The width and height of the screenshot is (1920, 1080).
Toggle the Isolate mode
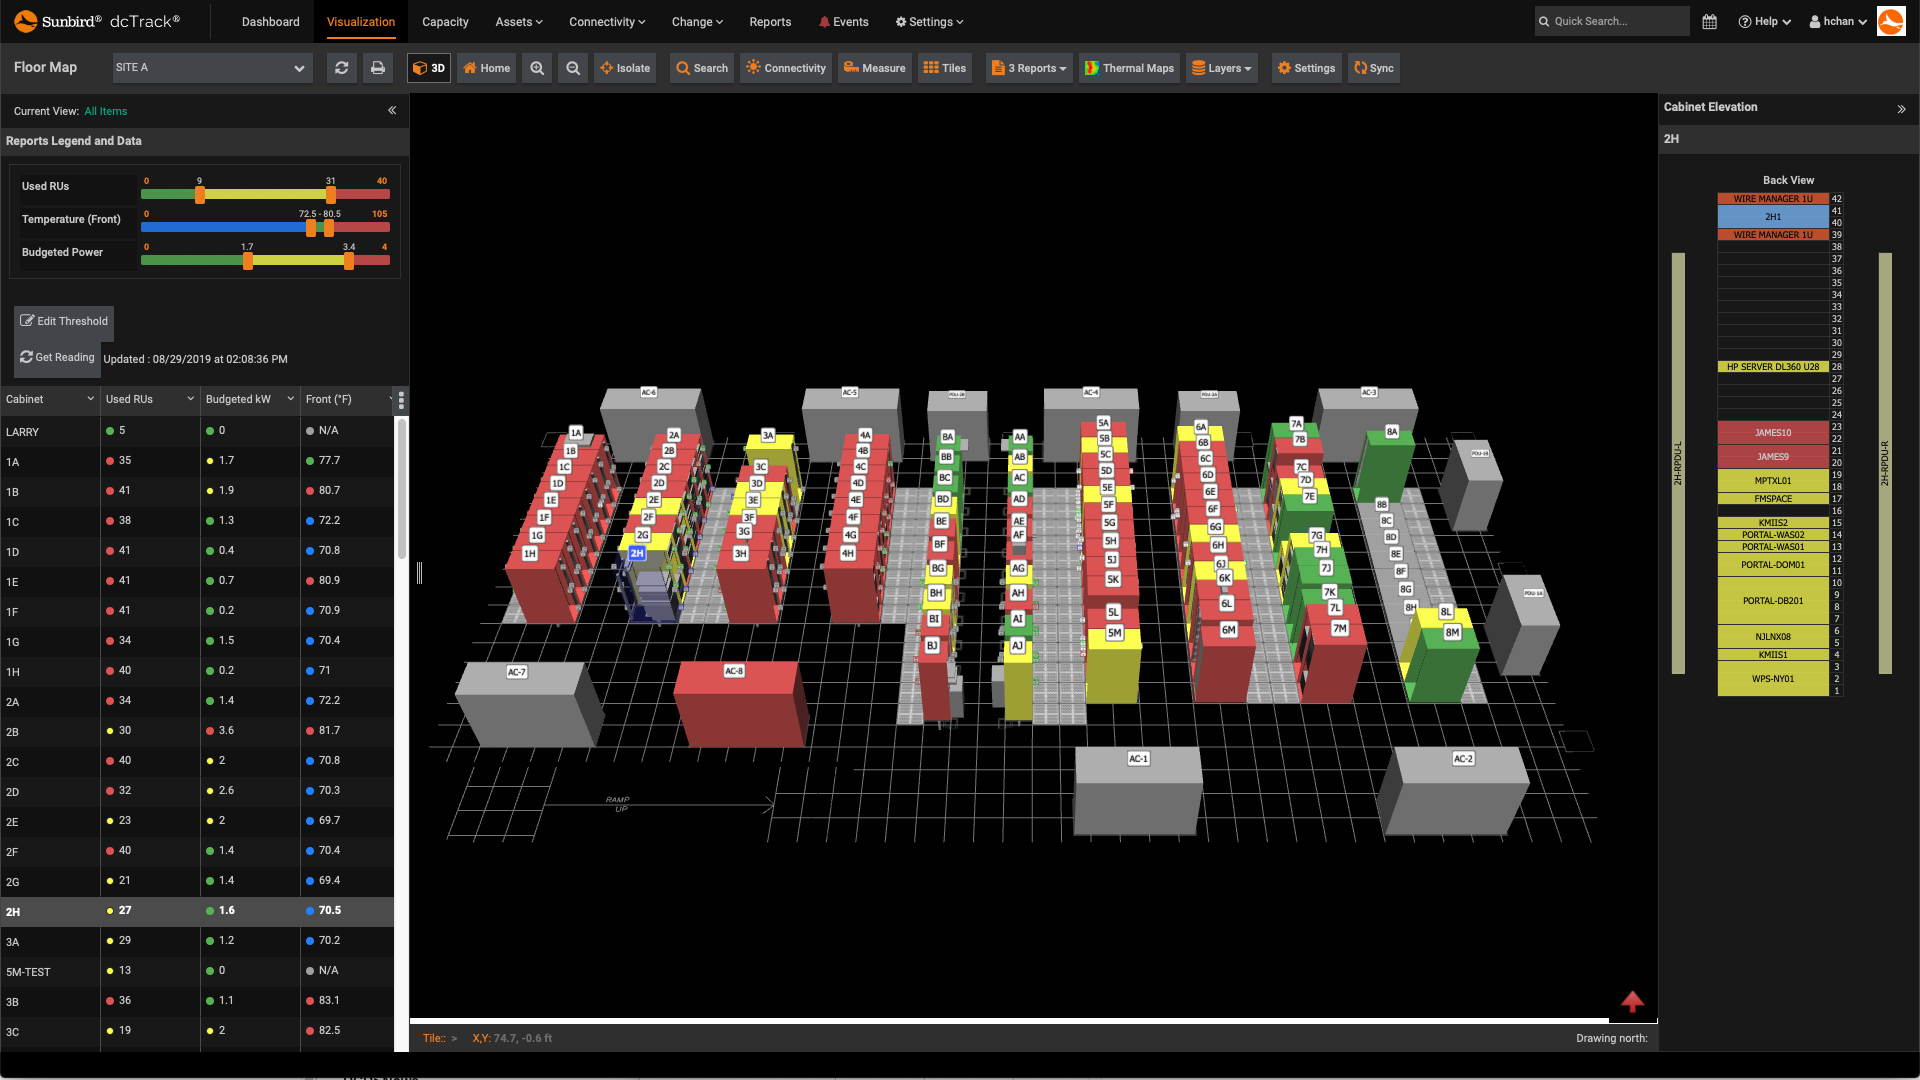(625, 68)
